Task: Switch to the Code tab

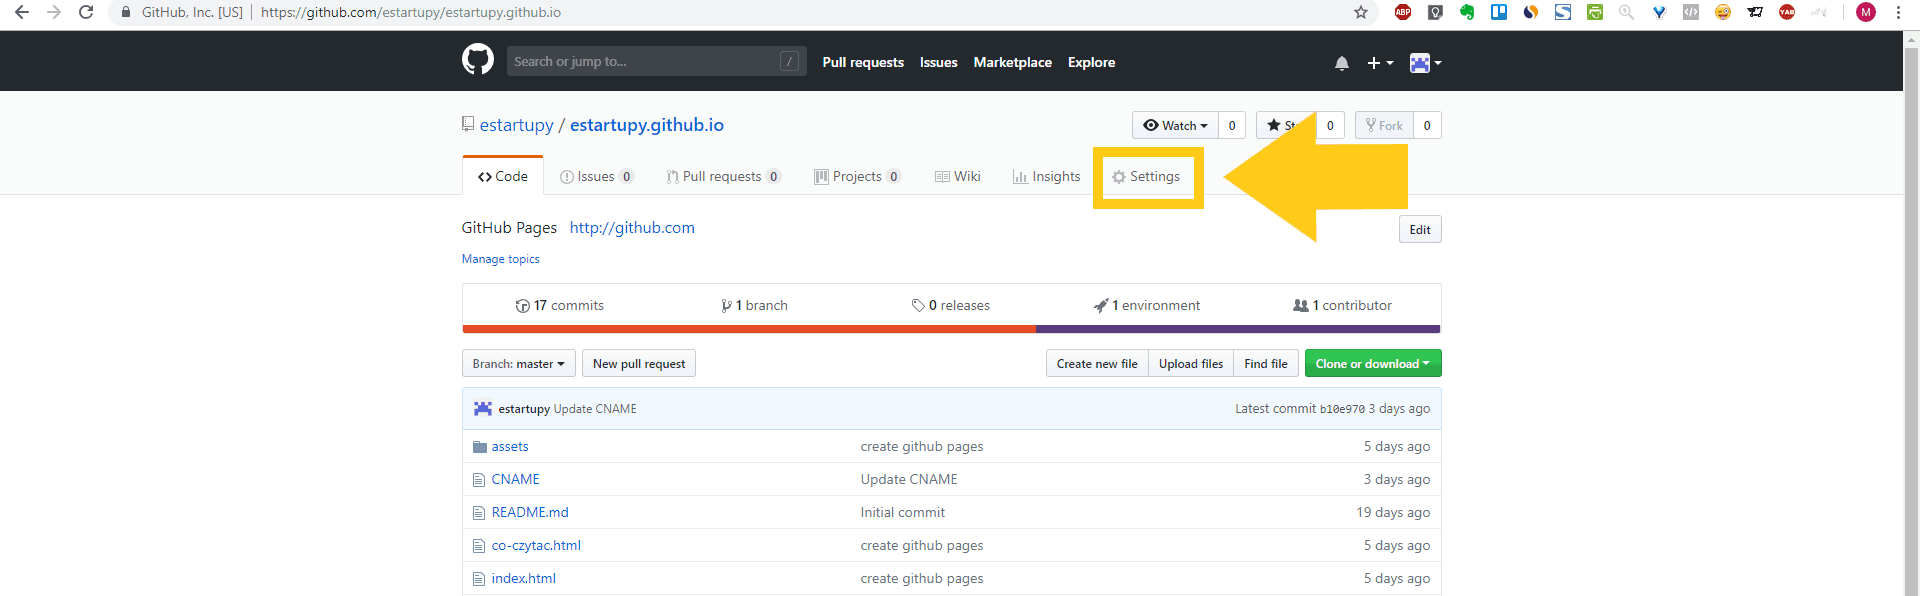Action: point(503,176)
